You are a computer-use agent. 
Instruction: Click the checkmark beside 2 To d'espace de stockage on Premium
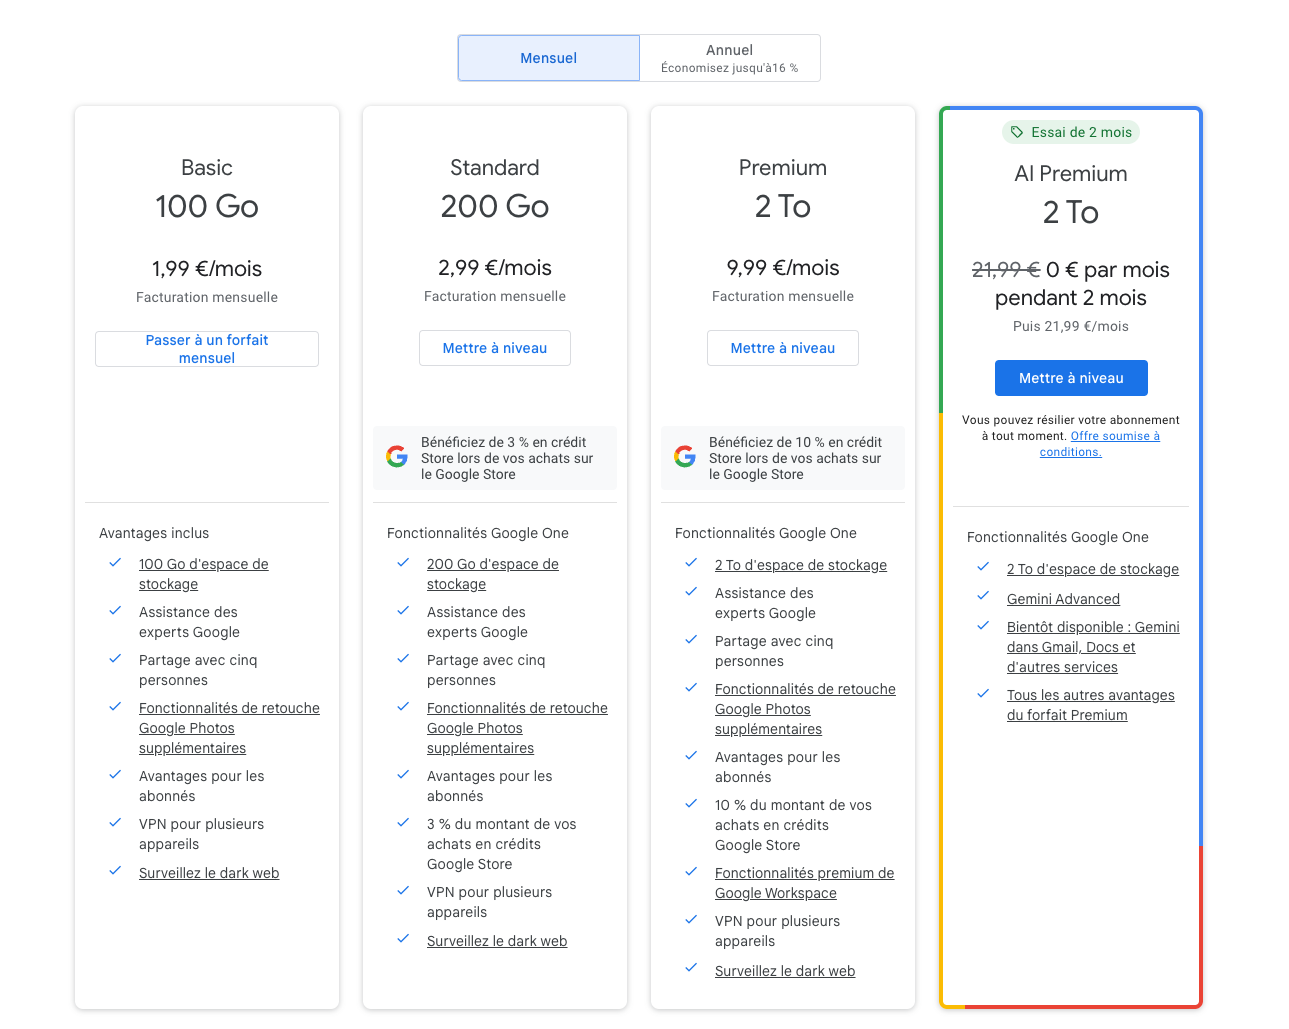point(691,564)
